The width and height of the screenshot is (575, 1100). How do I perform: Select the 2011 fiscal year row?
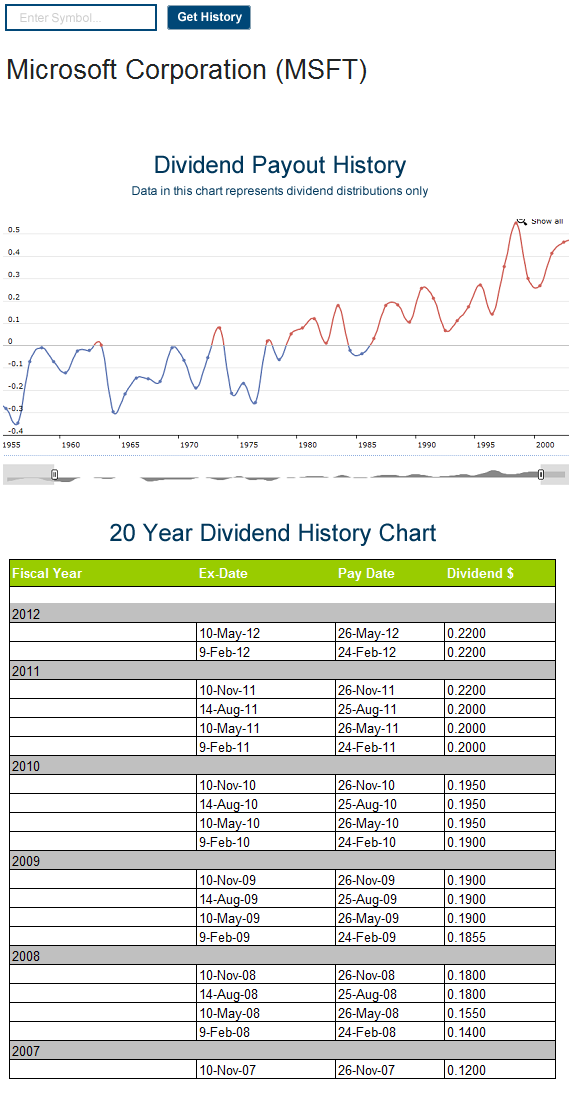point(283,671)
